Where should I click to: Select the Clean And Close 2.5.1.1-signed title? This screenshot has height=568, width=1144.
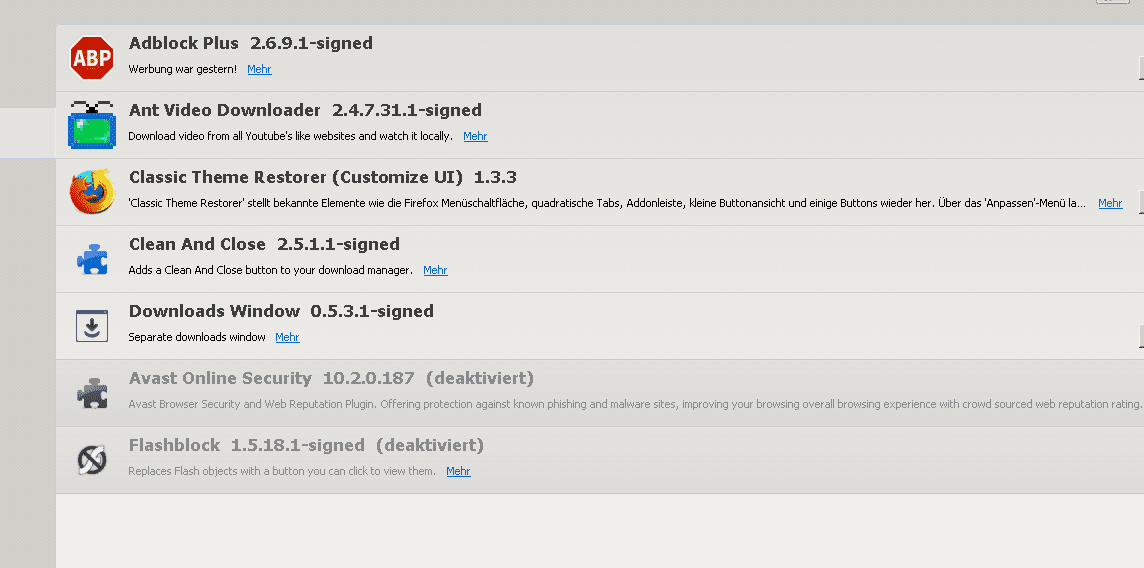[264, 244]
